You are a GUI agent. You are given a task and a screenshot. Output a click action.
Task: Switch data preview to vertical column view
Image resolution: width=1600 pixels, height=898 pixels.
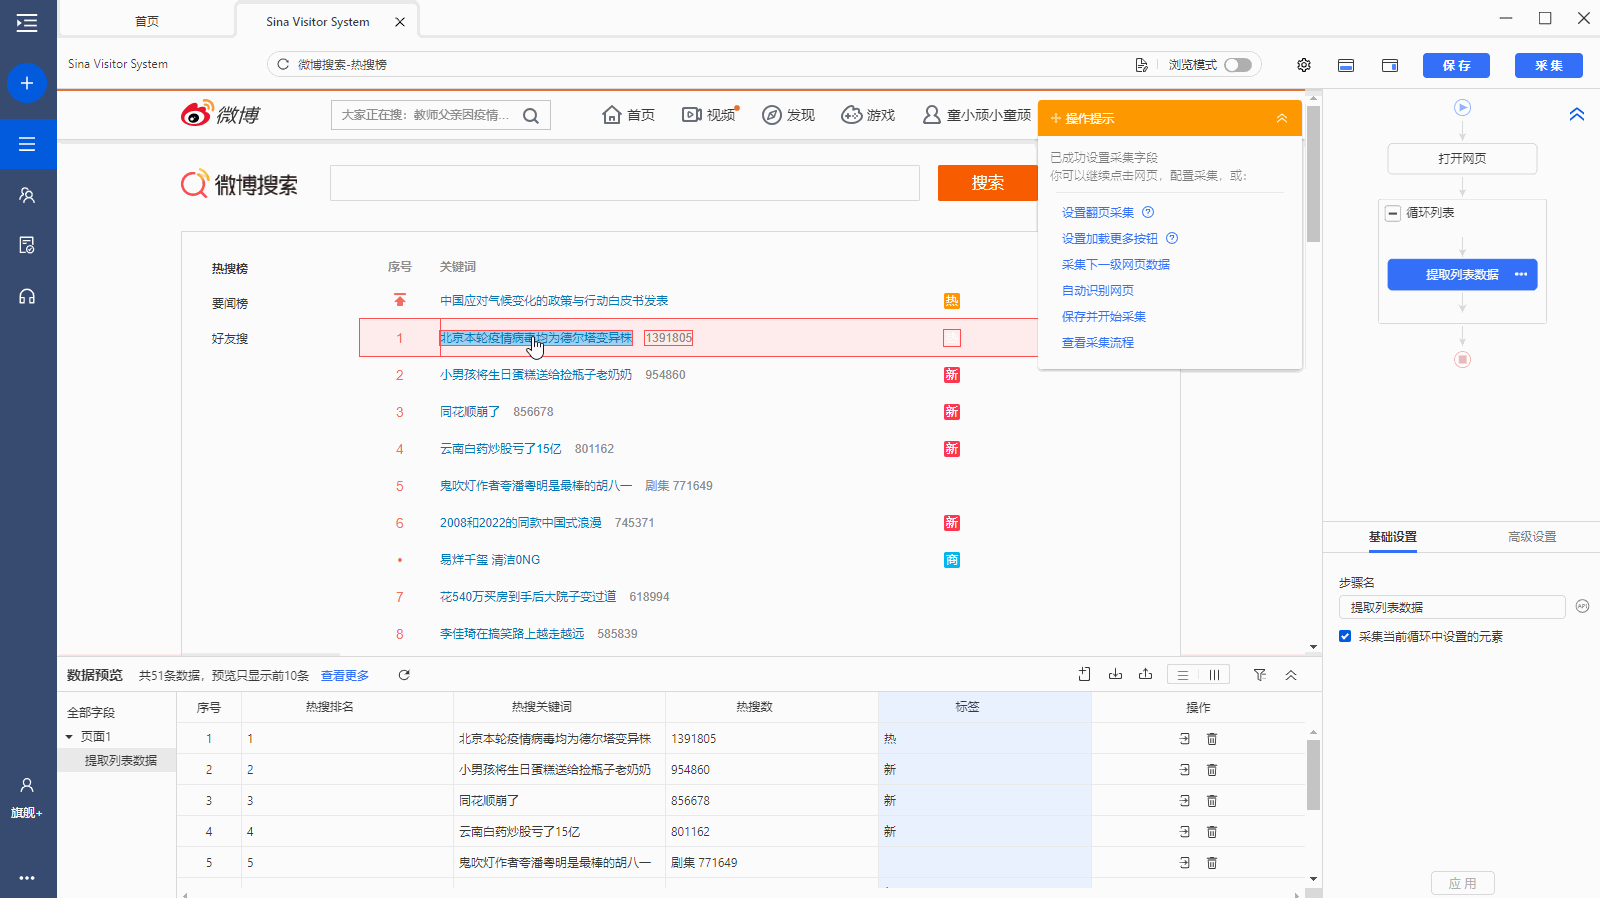pos(1214,675)
